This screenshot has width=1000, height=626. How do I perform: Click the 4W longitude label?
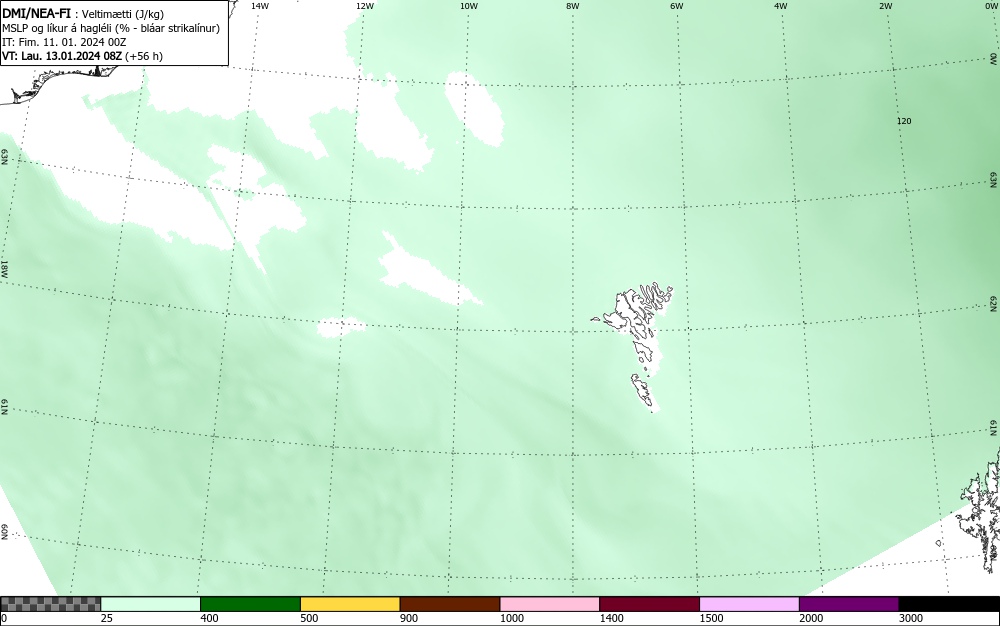pos(781,6)
